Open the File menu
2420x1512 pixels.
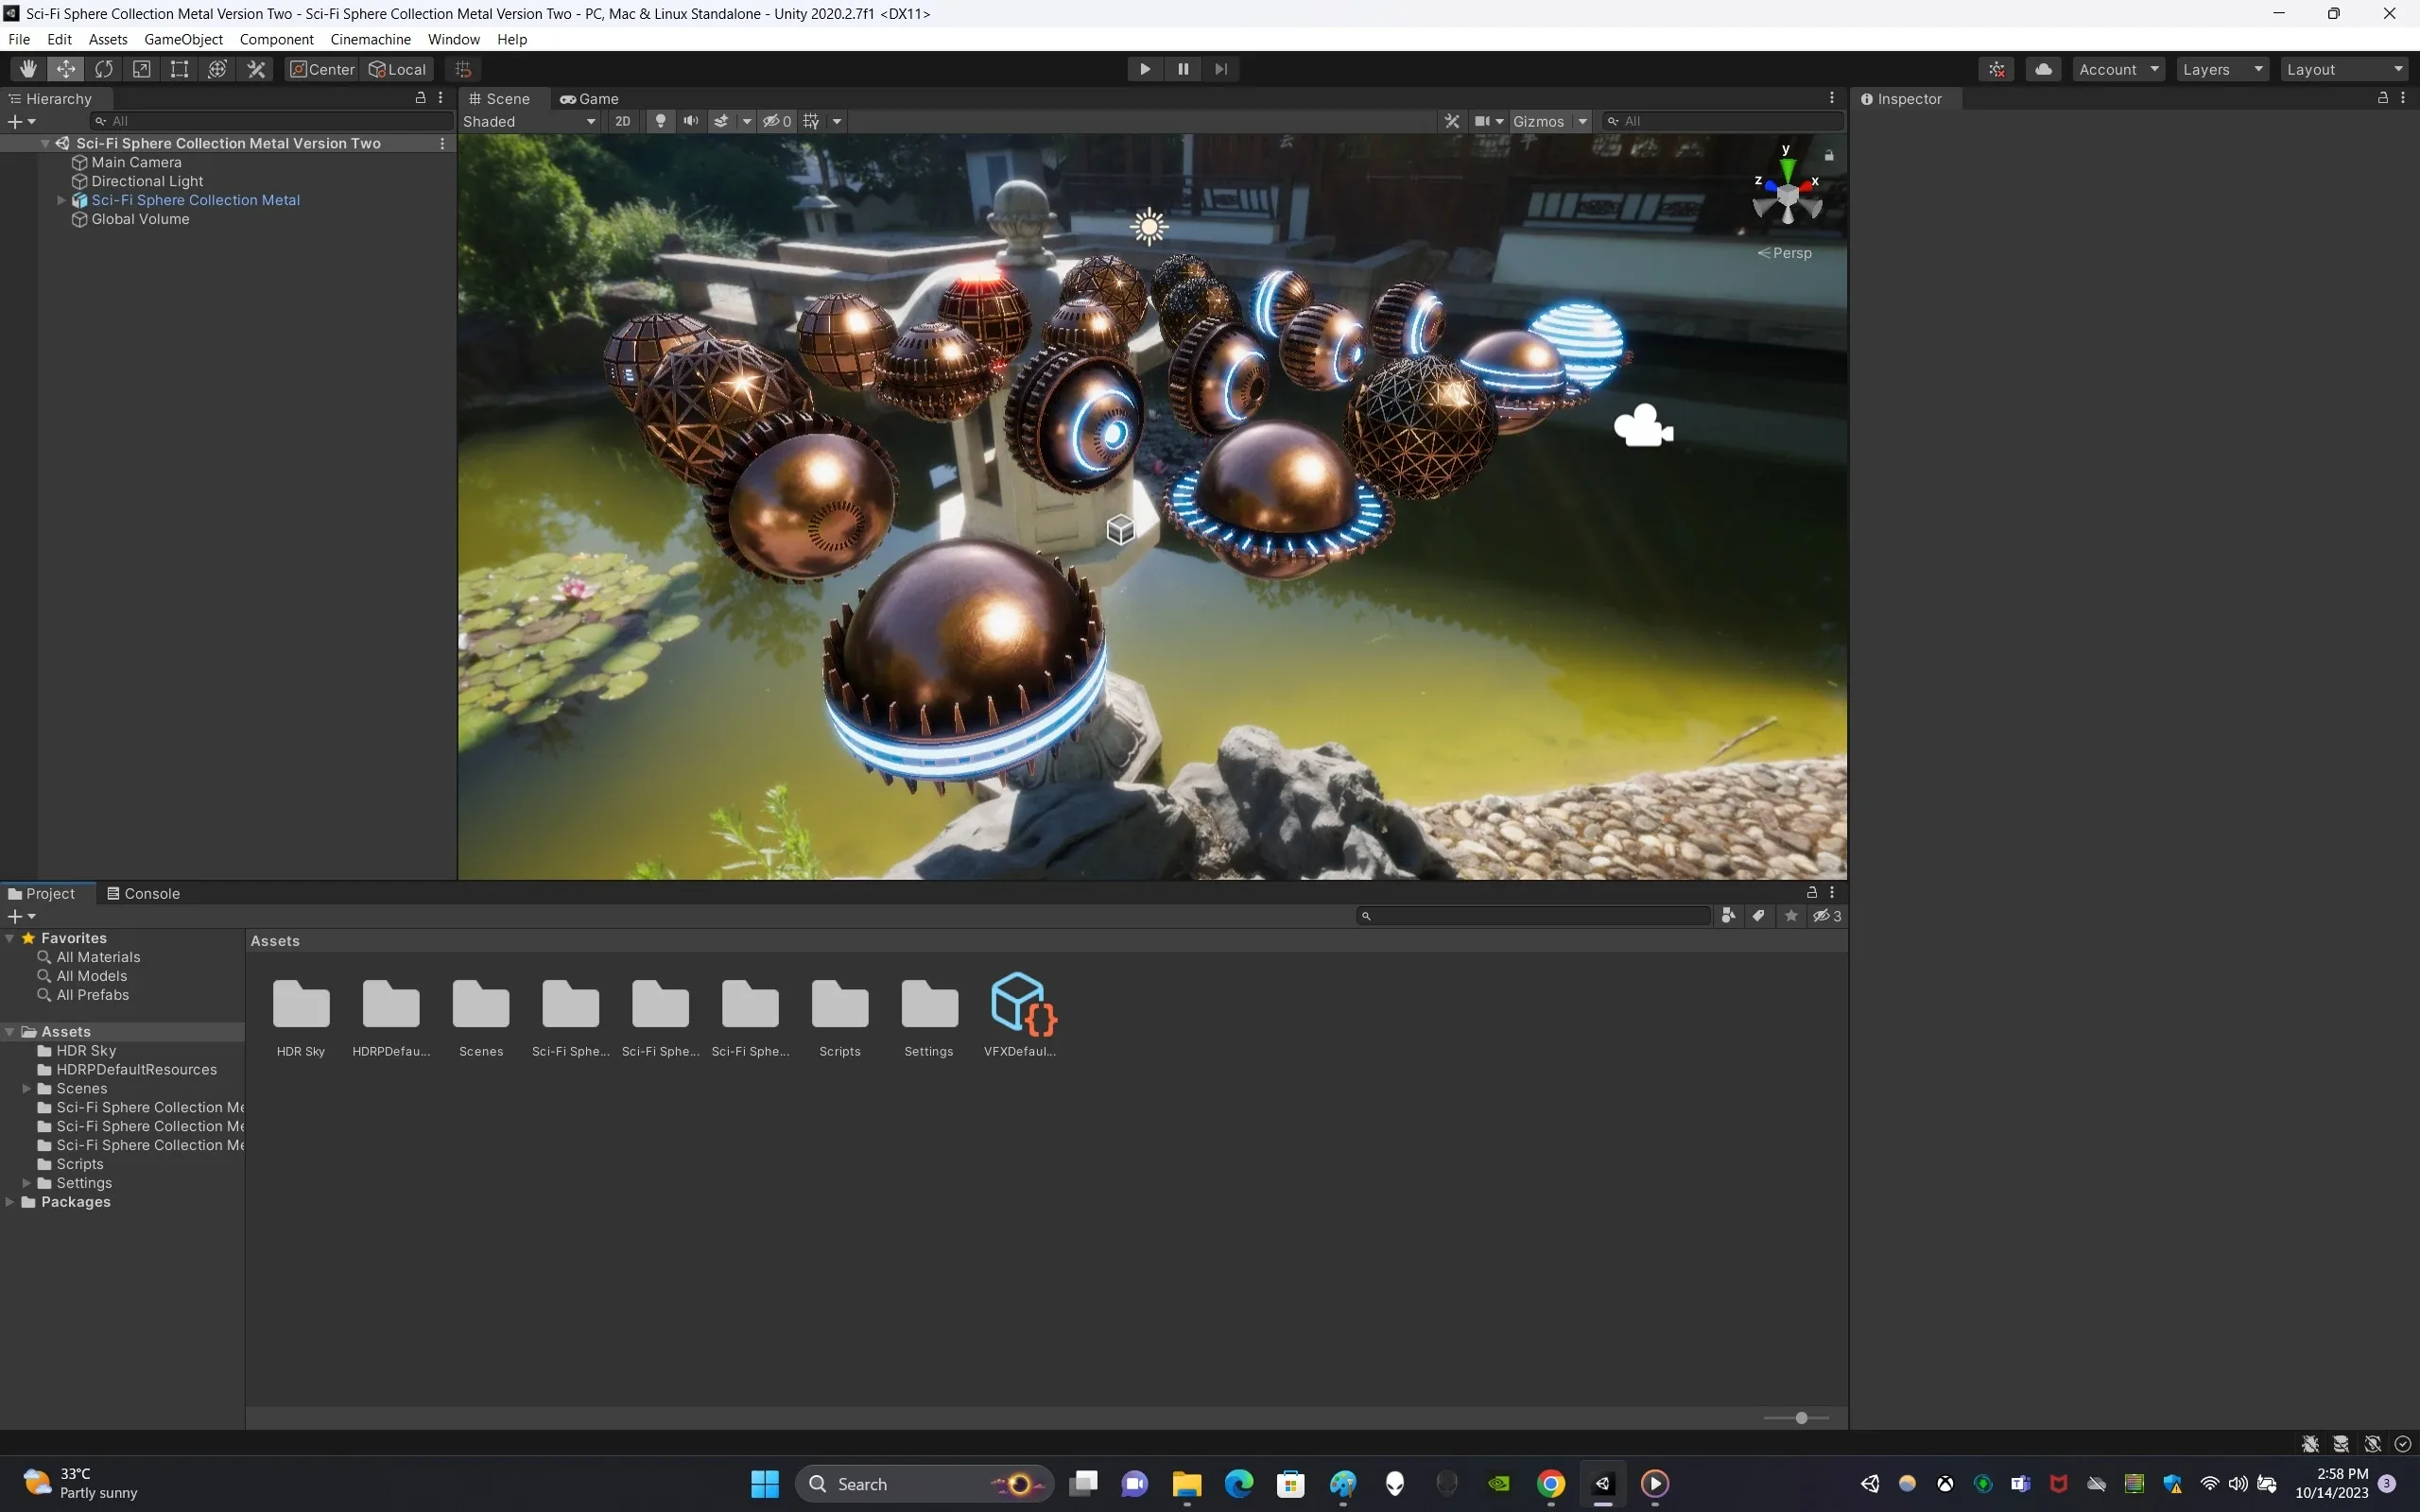[x=19, y=39]
